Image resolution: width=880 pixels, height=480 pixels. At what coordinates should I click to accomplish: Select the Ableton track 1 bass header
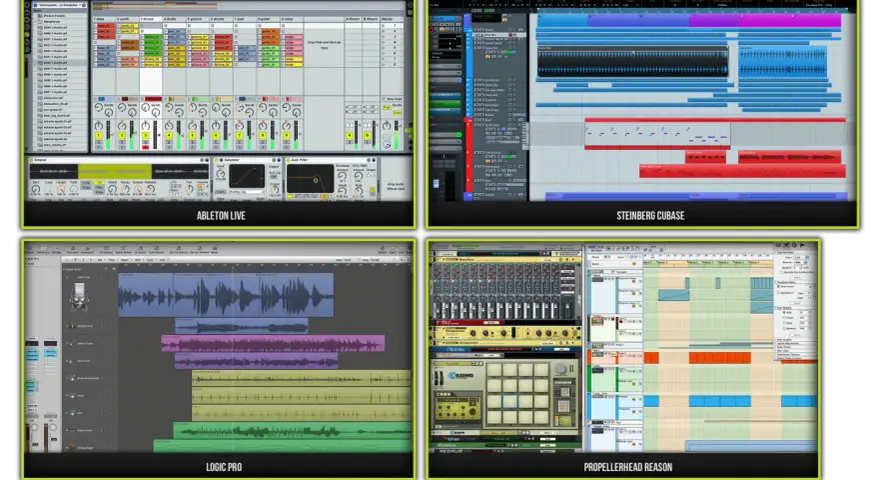pos(104,19)
